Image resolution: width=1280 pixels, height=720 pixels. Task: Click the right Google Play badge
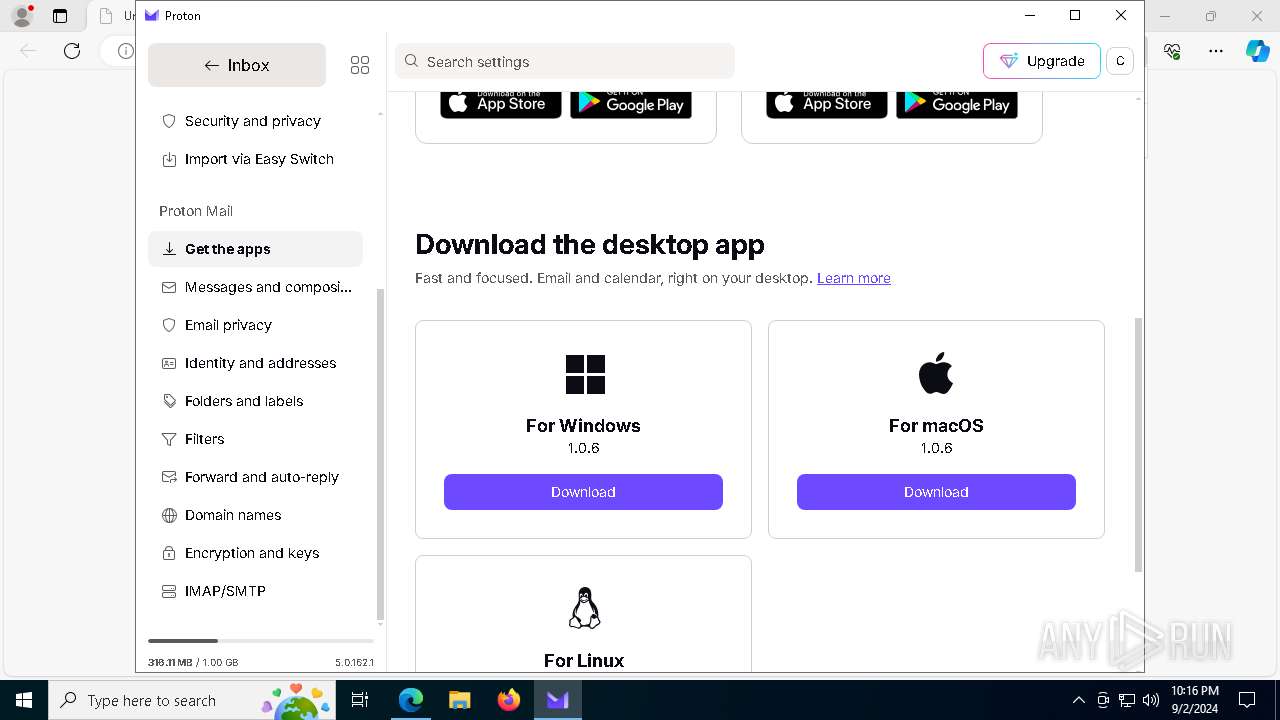pyautogui.click(x=957, y=103)
